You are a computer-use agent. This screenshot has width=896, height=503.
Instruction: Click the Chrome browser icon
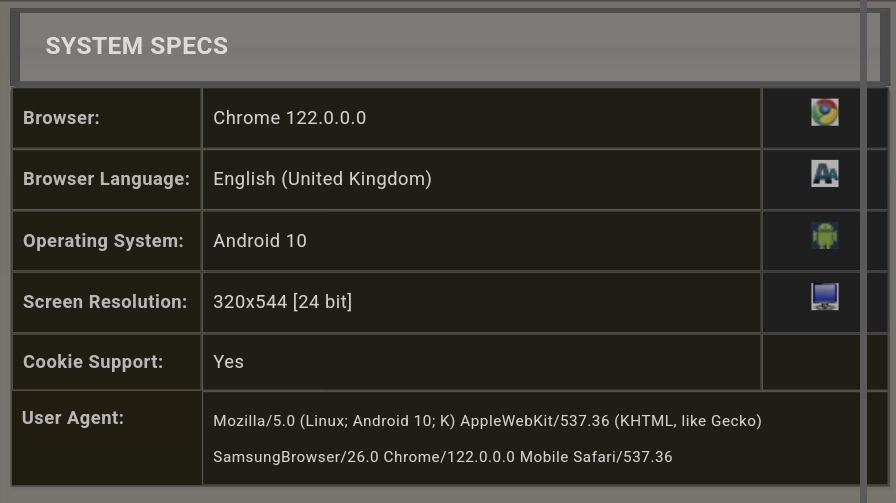(x=824, y=112)
